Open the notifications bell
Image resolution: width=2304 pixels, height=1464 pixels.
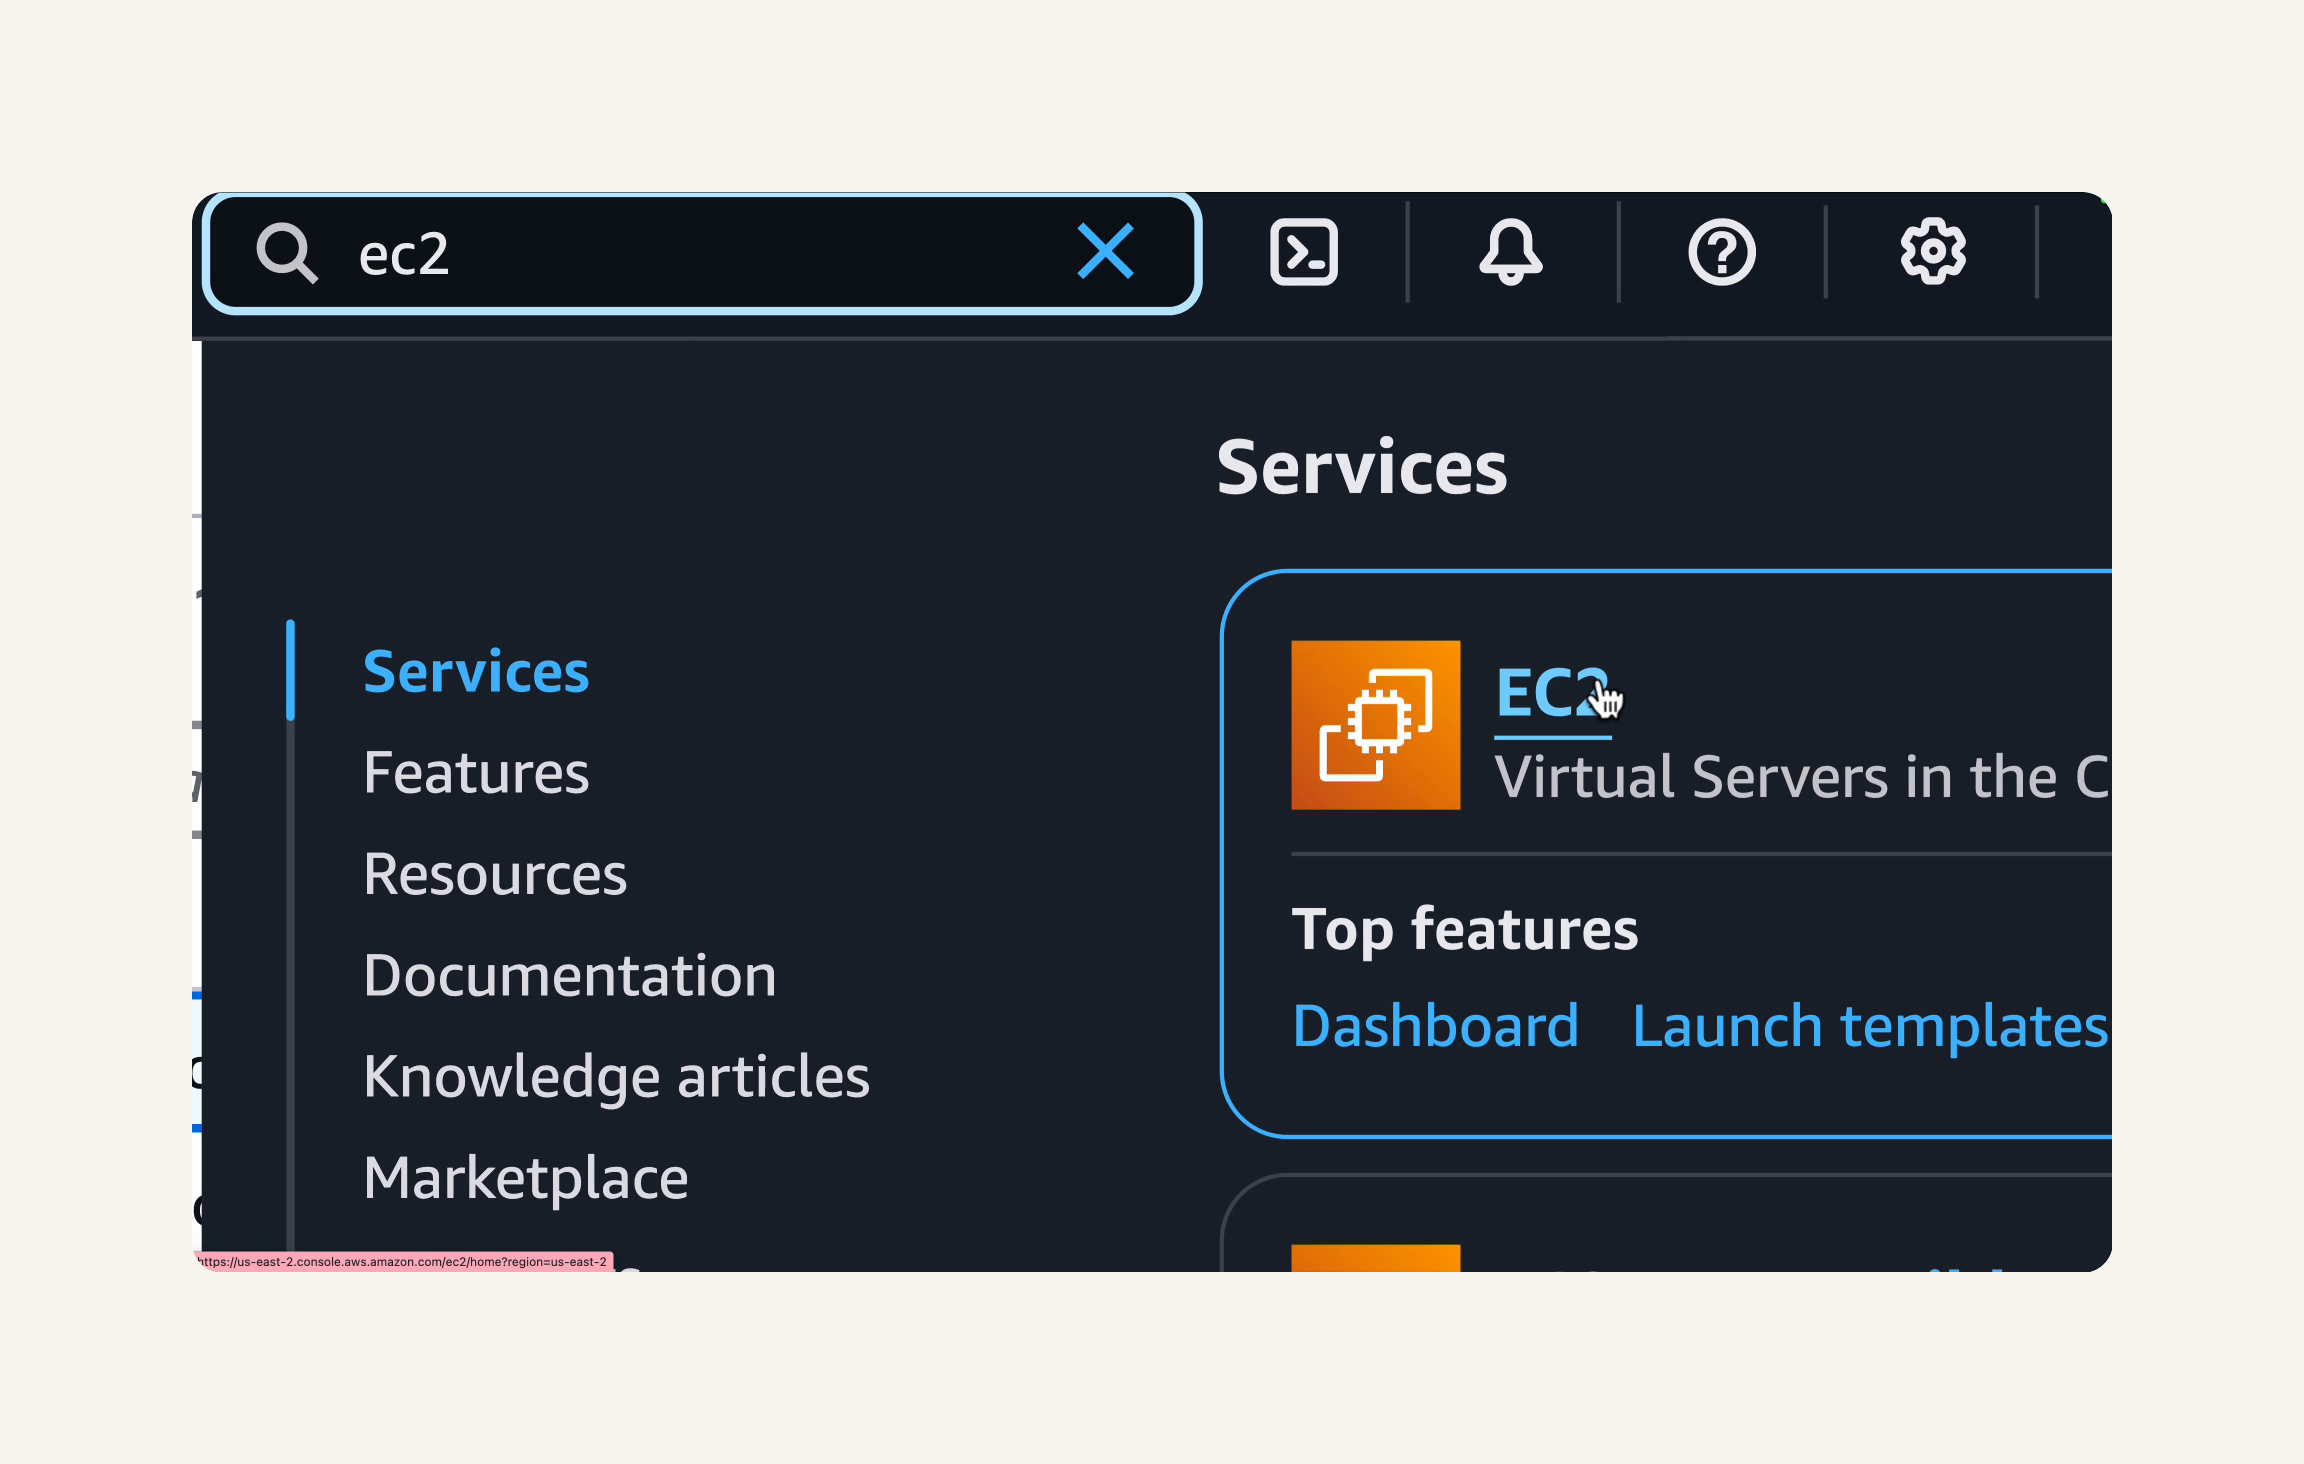1511,252
